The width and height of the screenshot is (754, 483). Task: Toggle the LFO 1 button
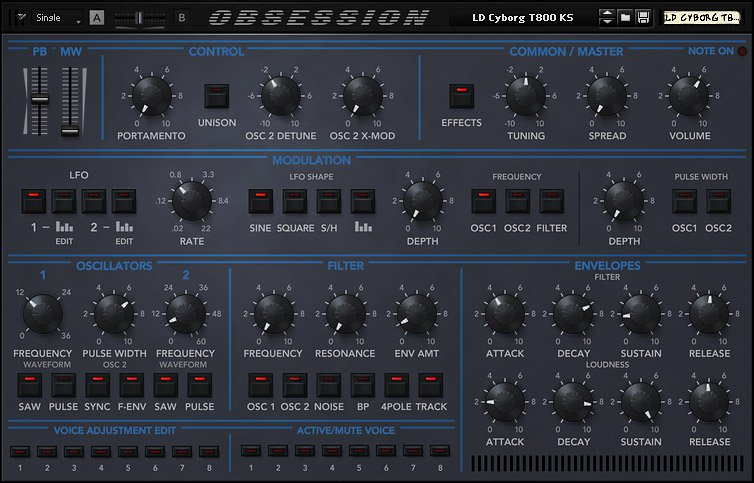pos(34,201)
